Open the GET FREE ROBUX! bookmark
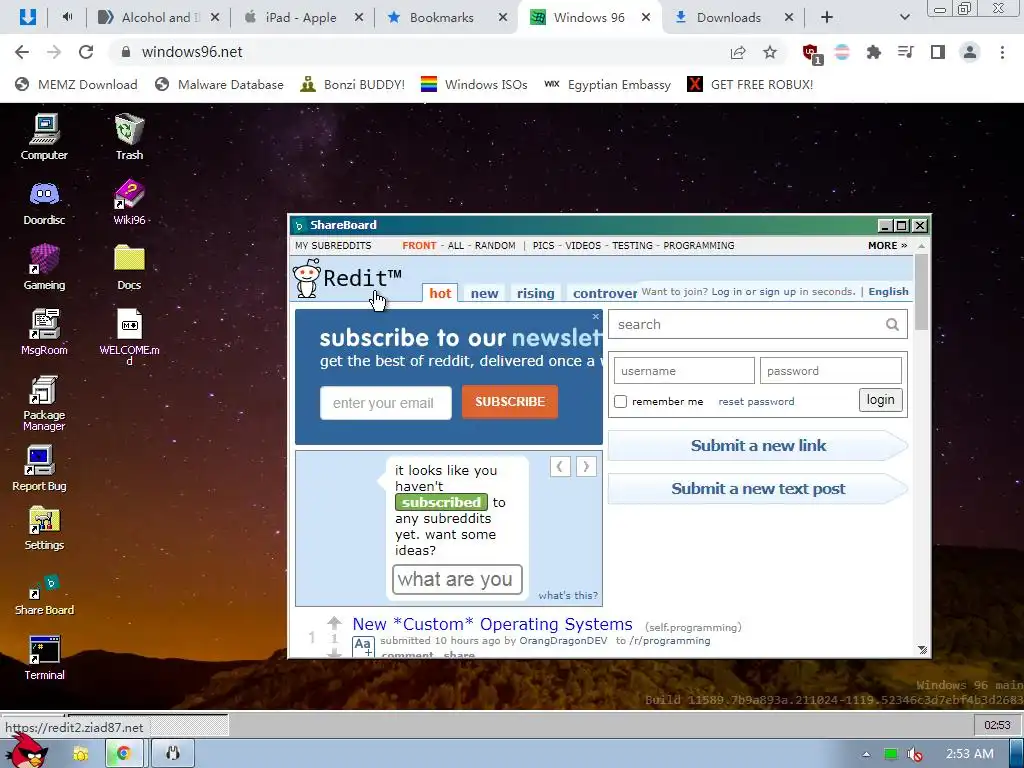Screen dimensions: 1024x768 tap(750, 84)
